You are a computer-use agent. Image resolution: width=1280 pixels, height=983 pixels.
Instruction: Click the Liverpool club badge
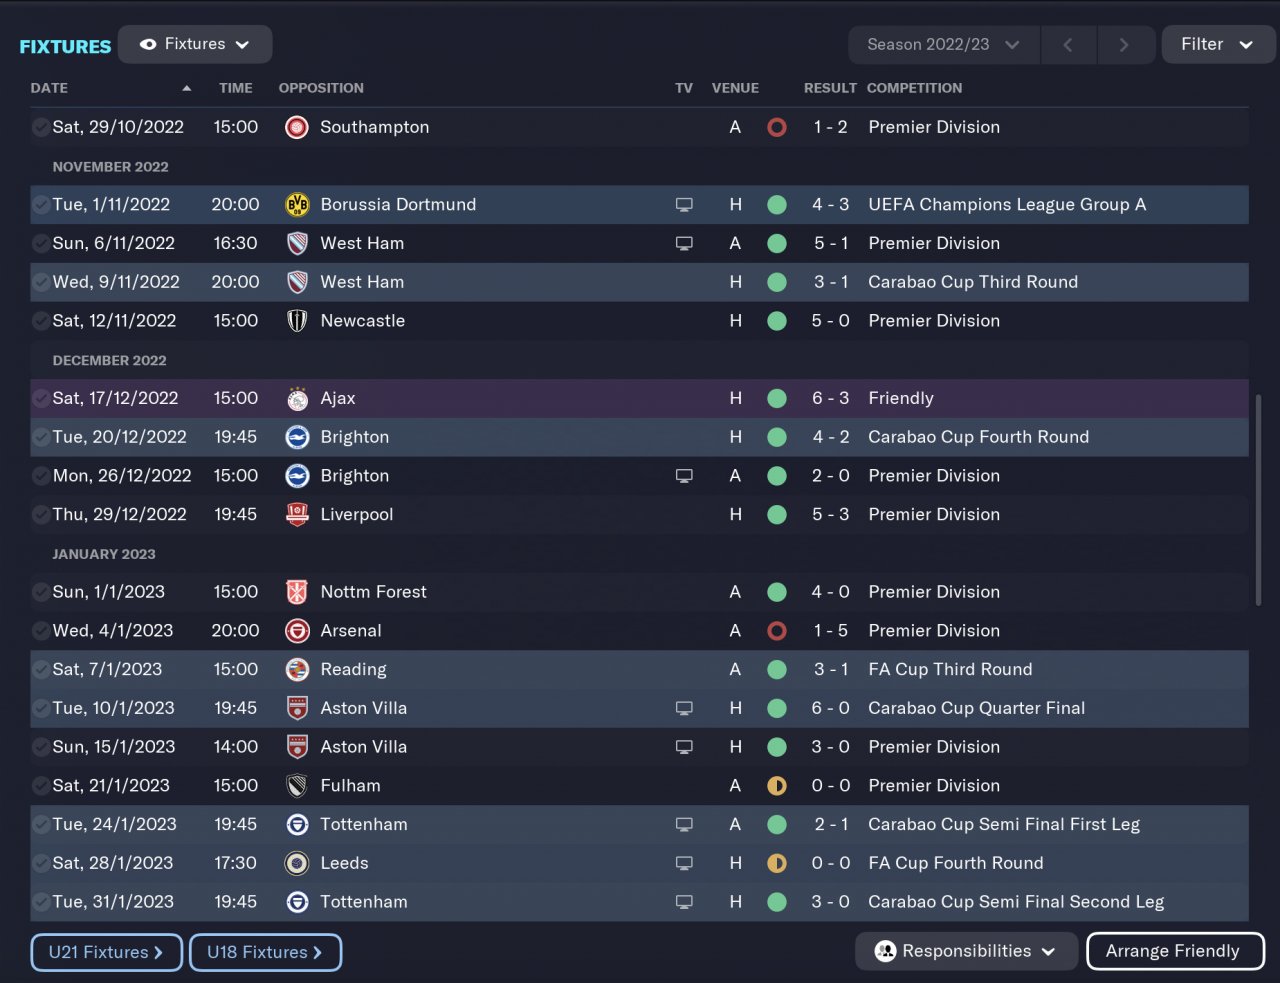(297, 515)
